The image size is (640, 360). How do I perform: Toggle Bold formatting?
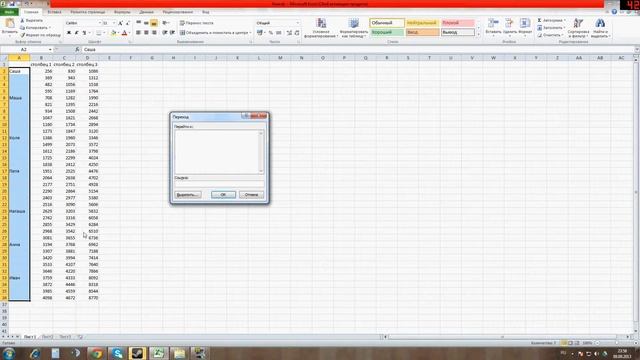(x=69, y=33)
